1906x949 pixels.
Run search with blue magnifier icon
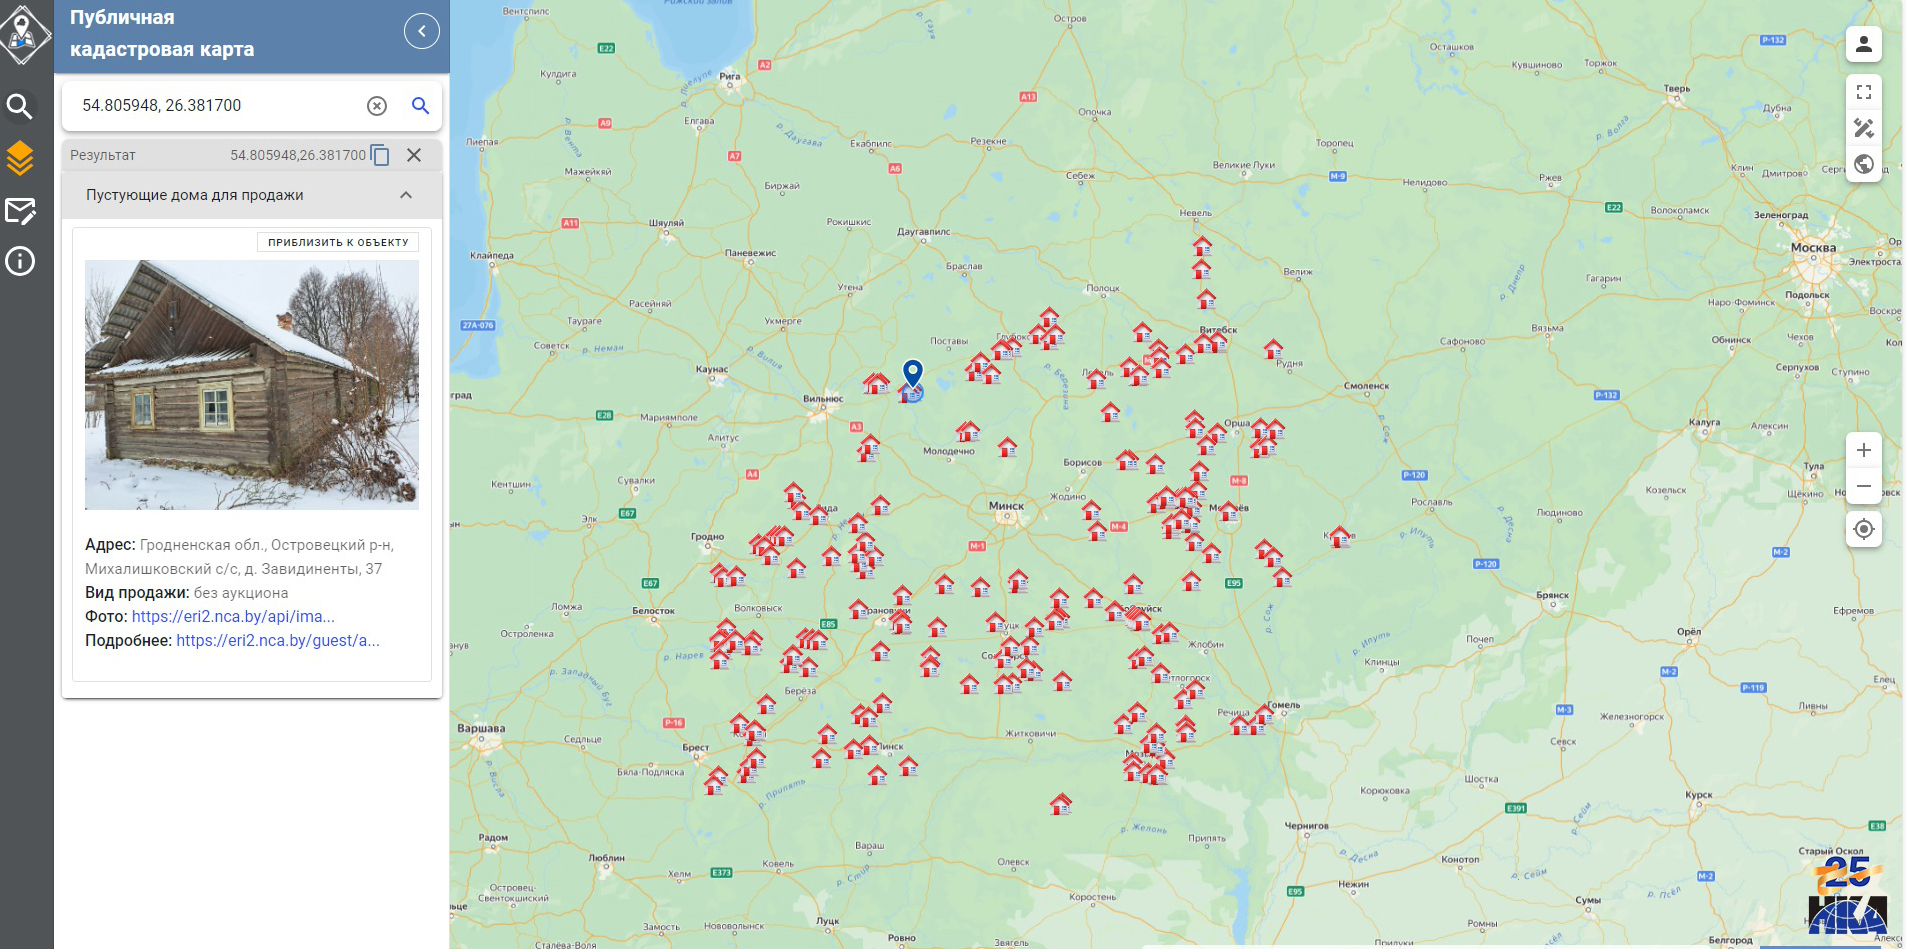(421, 106)
